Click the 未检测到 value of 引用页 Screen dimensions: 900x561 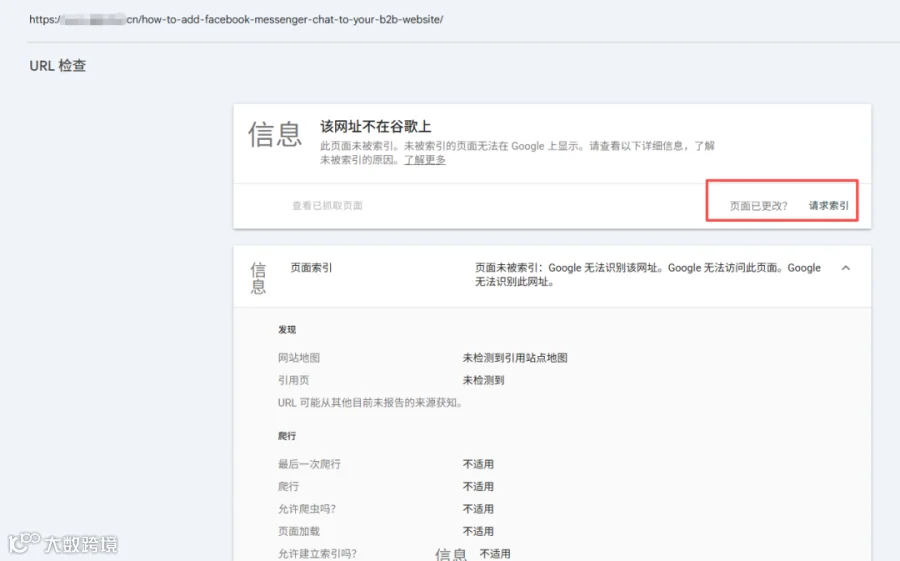(x=483, y=380)
